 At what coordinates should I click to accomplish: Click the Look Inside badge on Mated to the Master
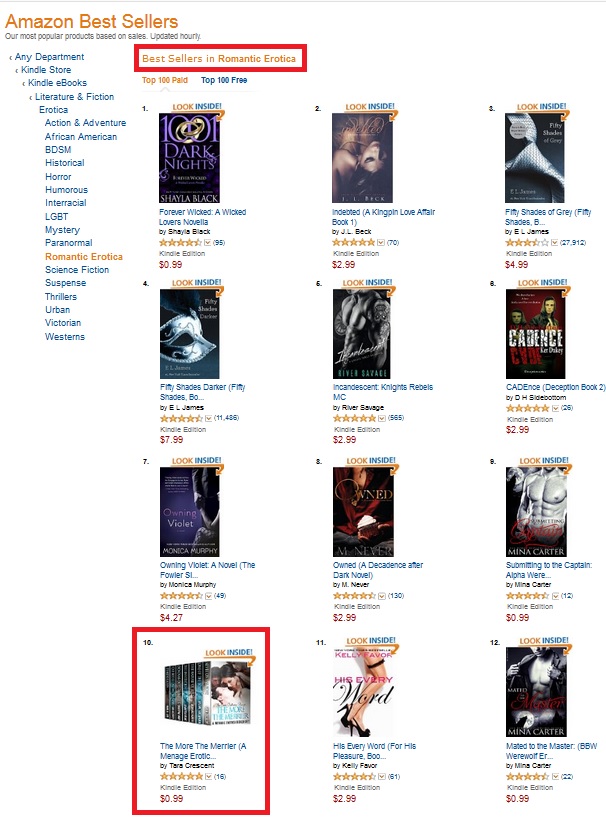(x=544, y=641)
